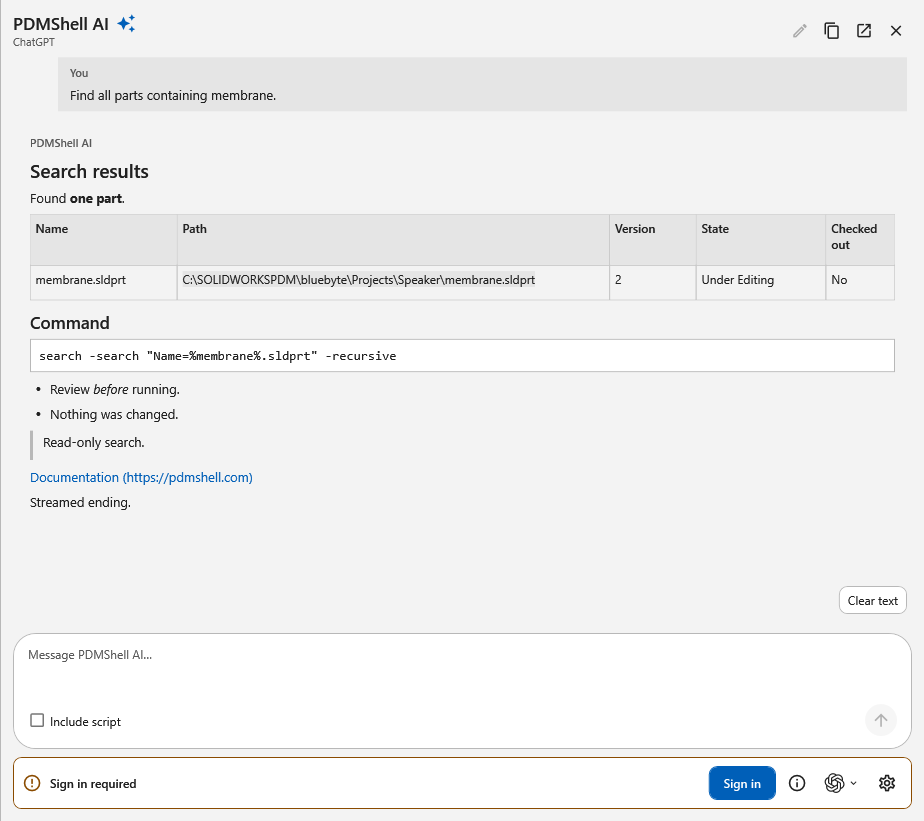Image resolution: width=924 pixels, height=821 pixels.
Task: Select the membrane.sldprt file path text
Action: (358, 280)
